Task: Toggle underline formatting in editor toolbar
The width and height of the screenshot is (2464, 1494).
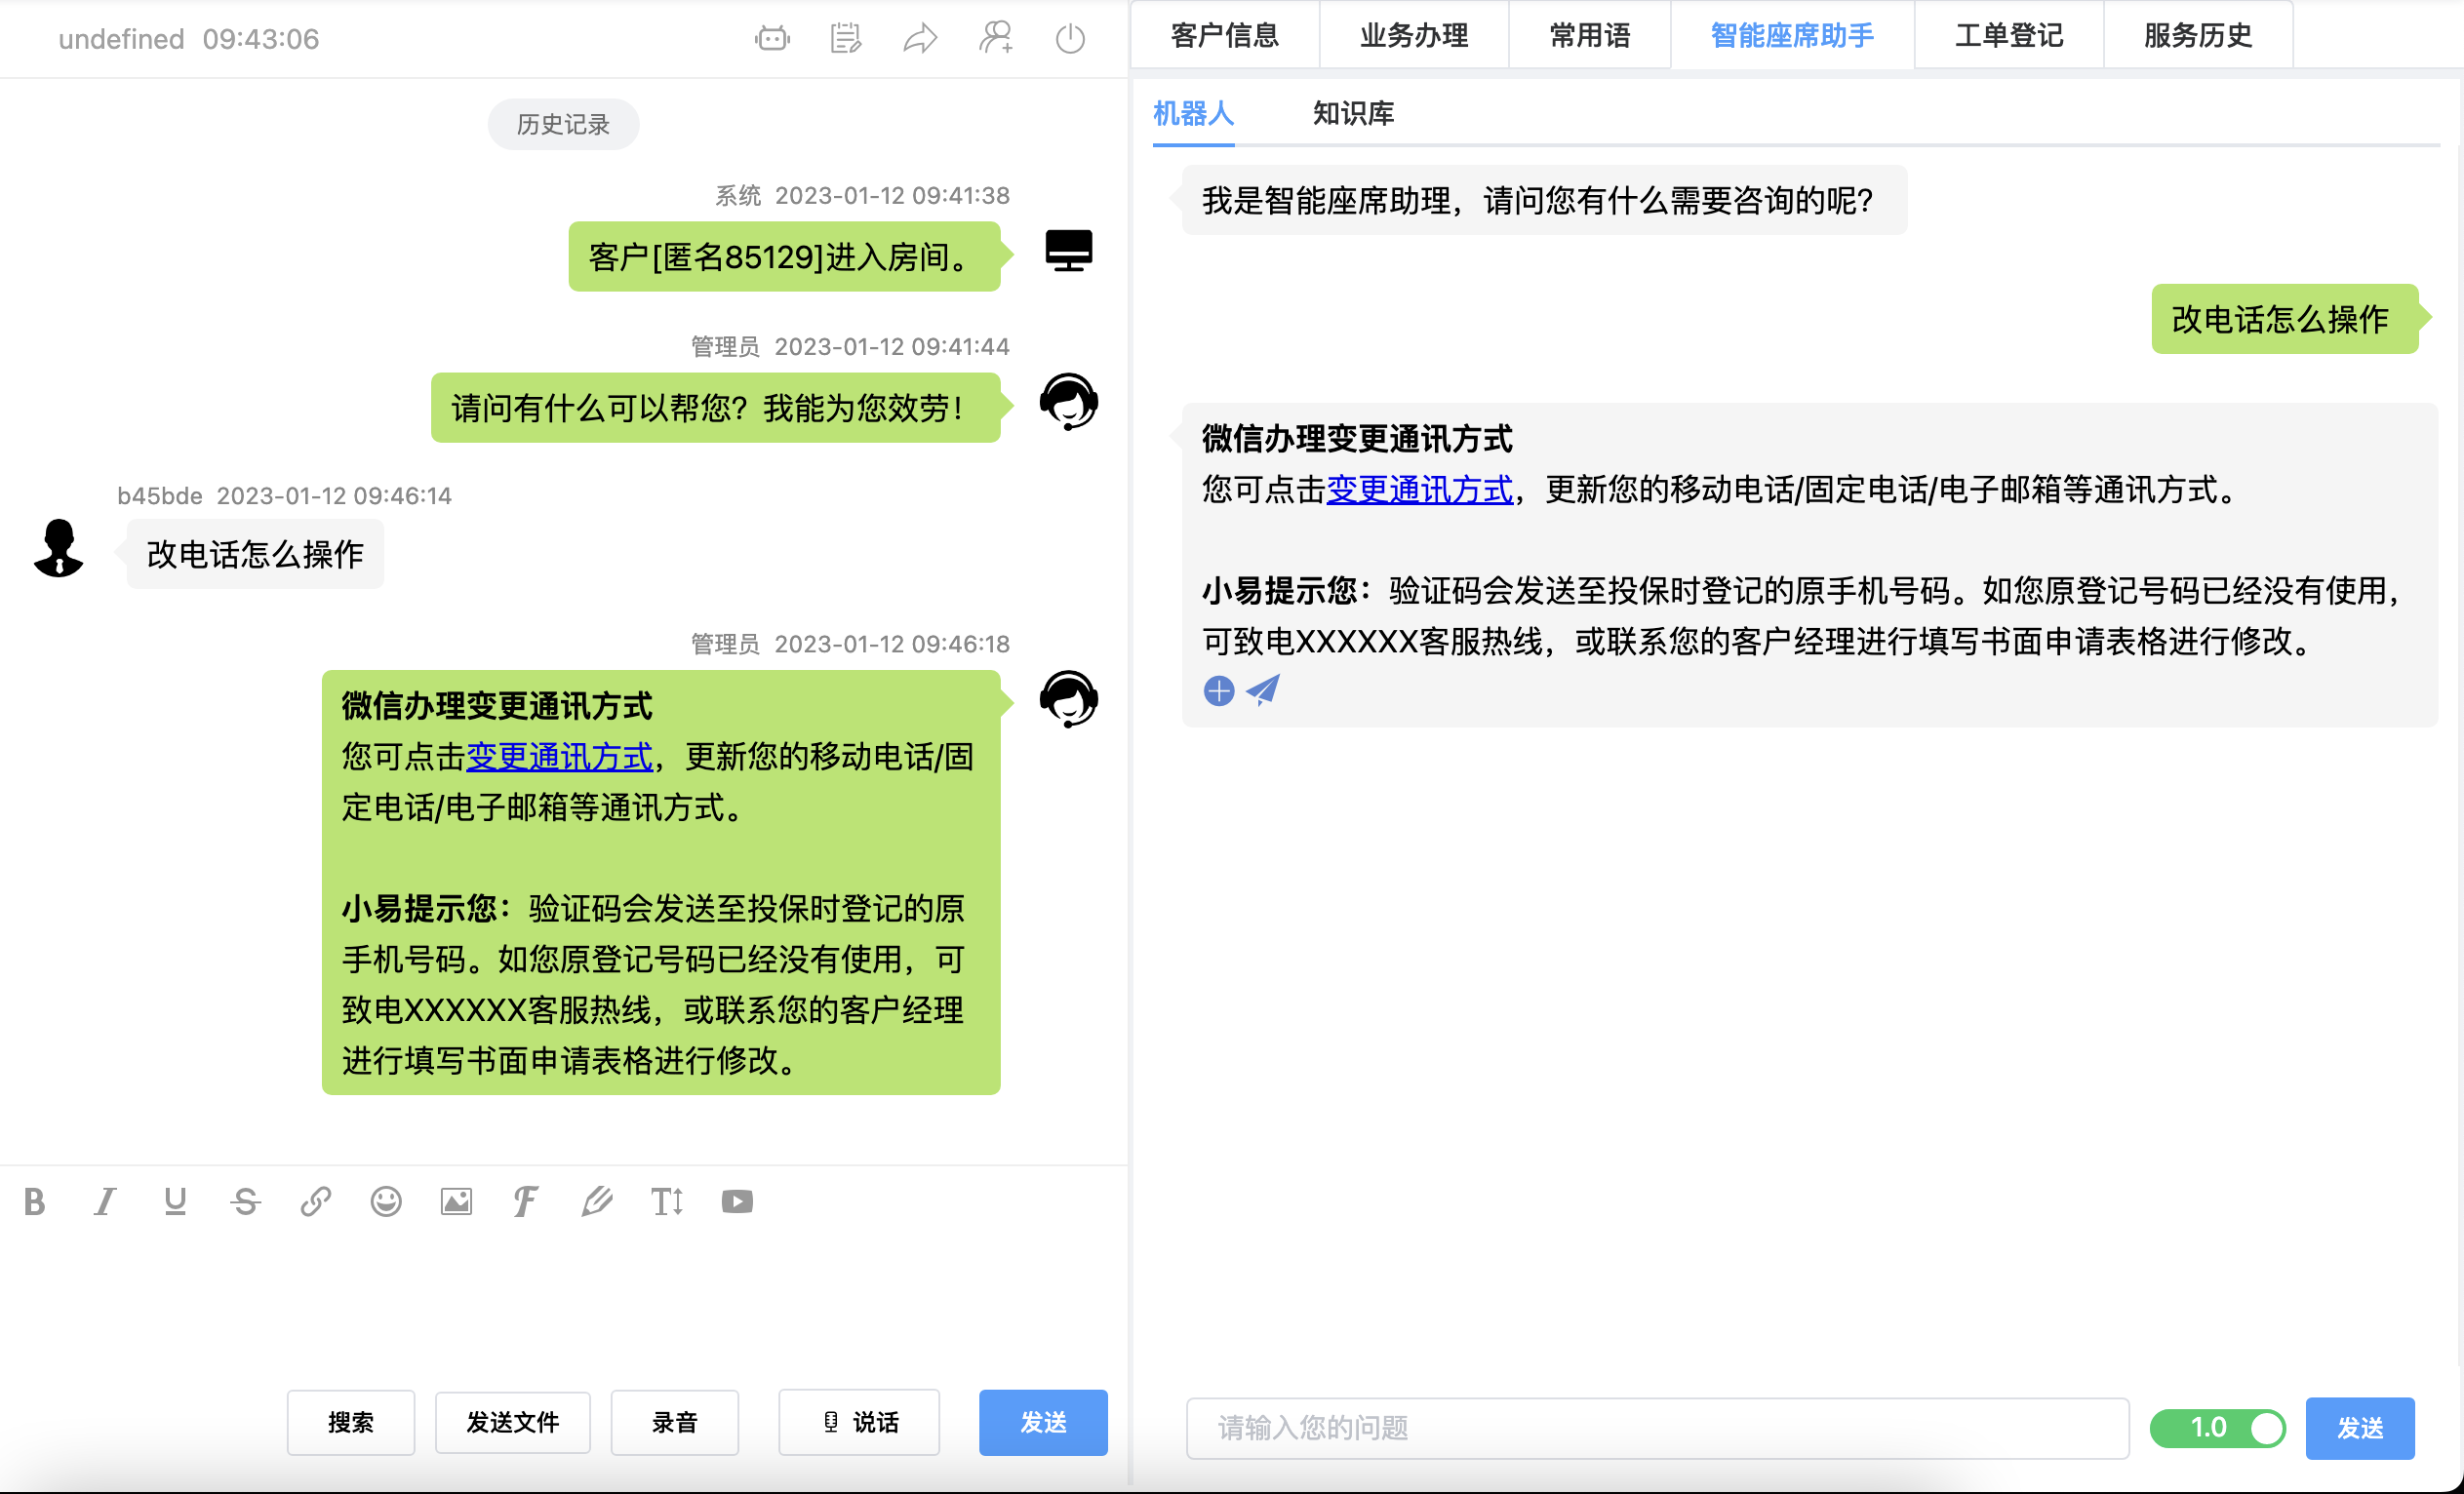Action: (175, 1201)
